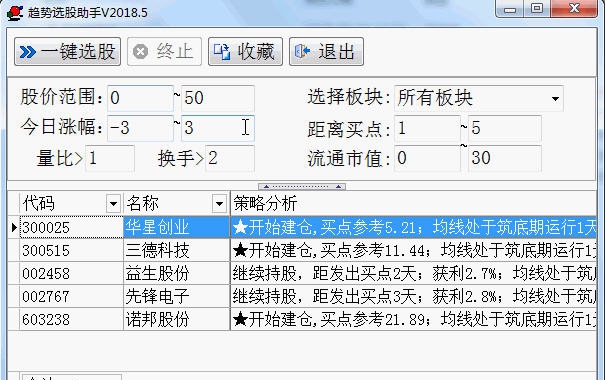The width and height of the screenshot is (605, 380).
Task: Click the 策略分析 column header
Action: coord(414,203)
